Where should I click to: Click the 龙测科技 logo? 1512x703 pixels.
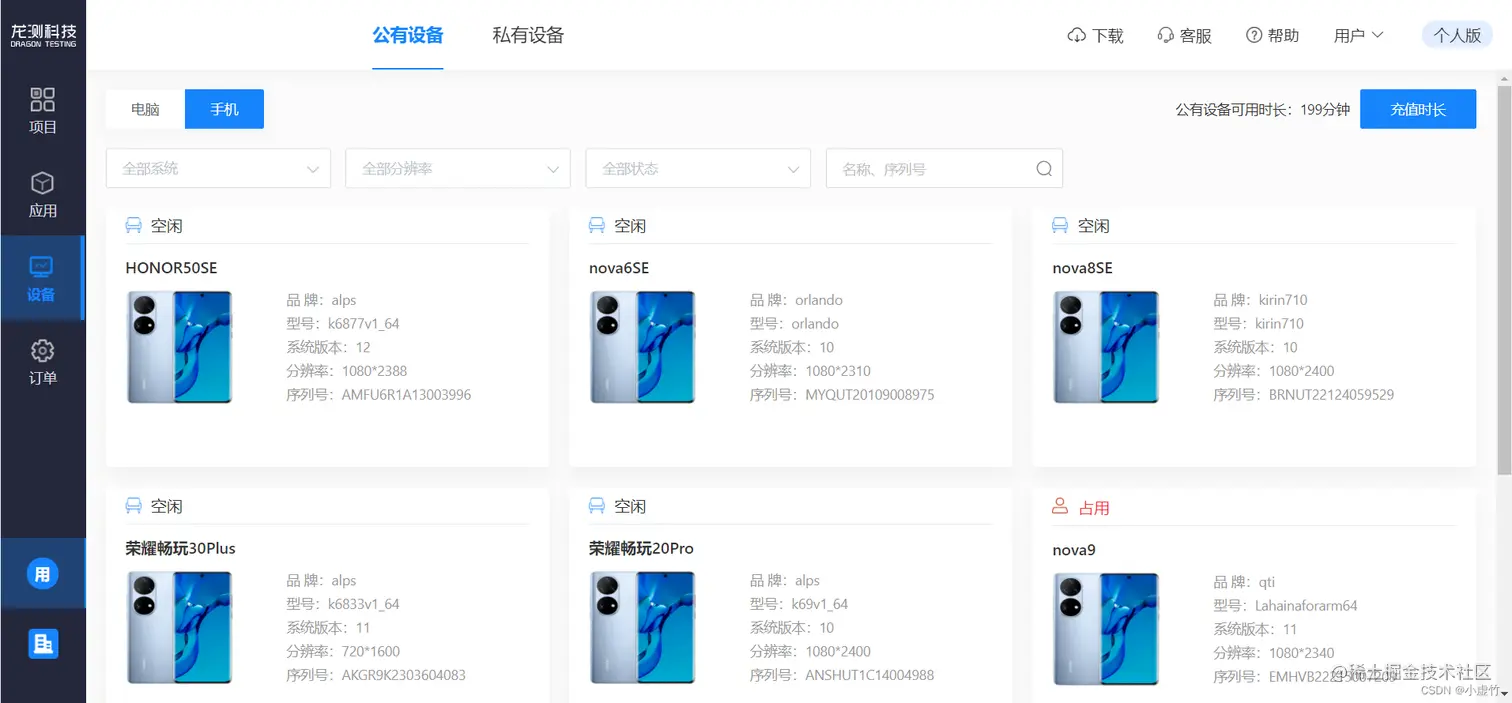point(43,36)
